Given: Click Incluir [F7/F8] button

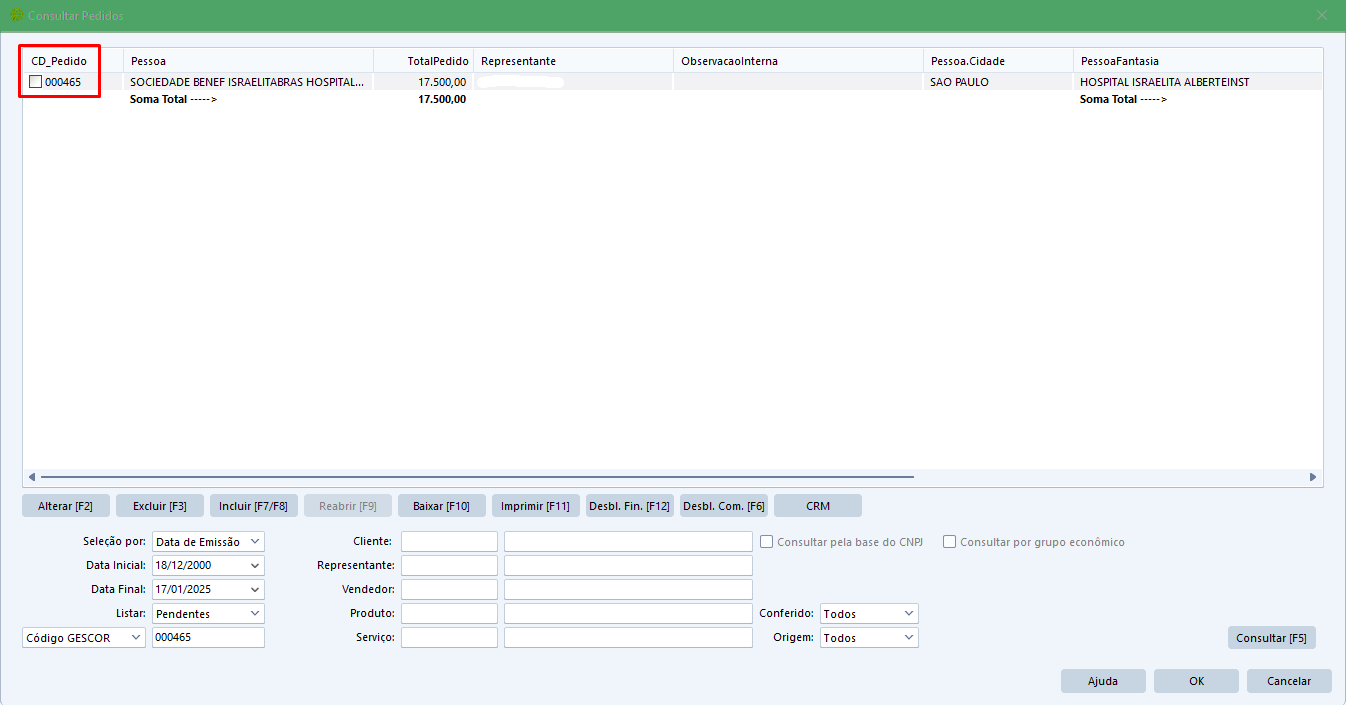Looking at the screenshot, I should click(253, 506).
